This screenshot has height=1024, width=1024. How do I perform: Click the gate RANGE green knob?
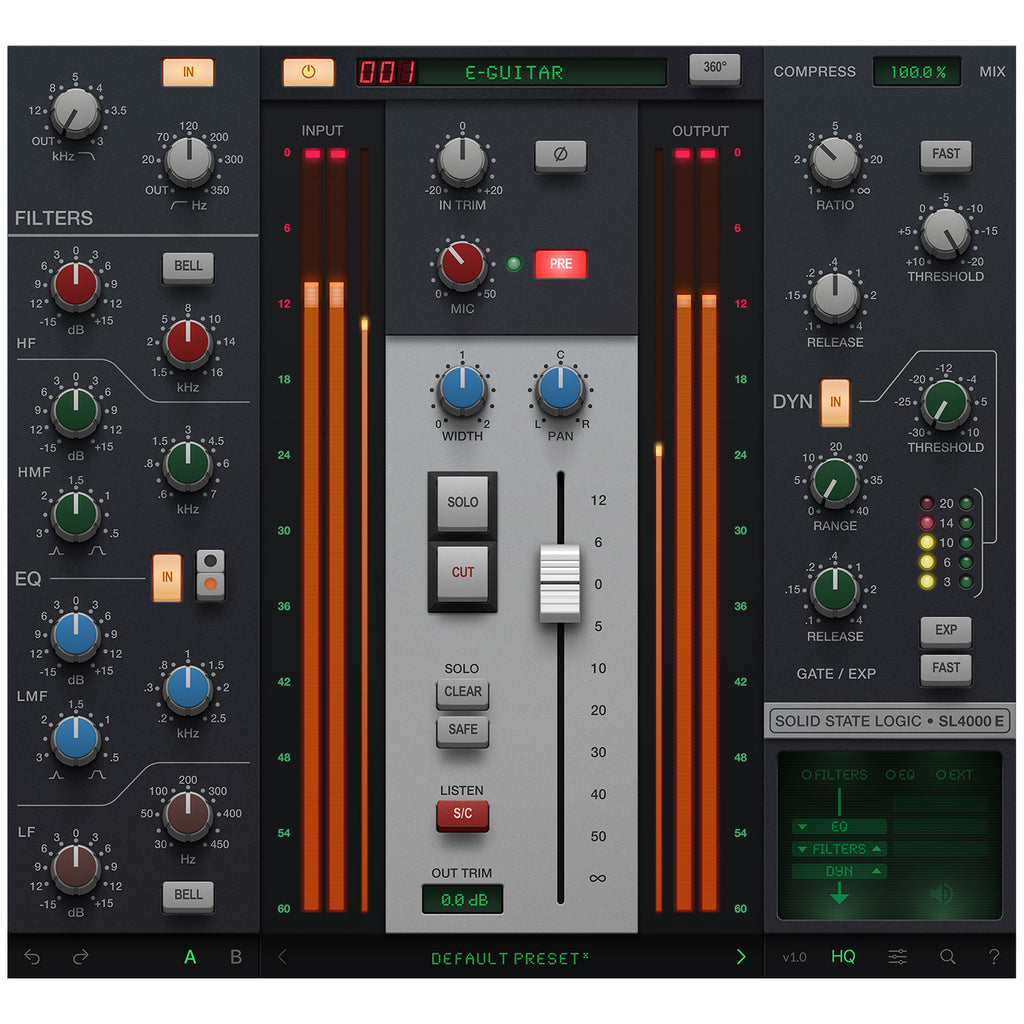pyautogui.click(x=835, y=481)
